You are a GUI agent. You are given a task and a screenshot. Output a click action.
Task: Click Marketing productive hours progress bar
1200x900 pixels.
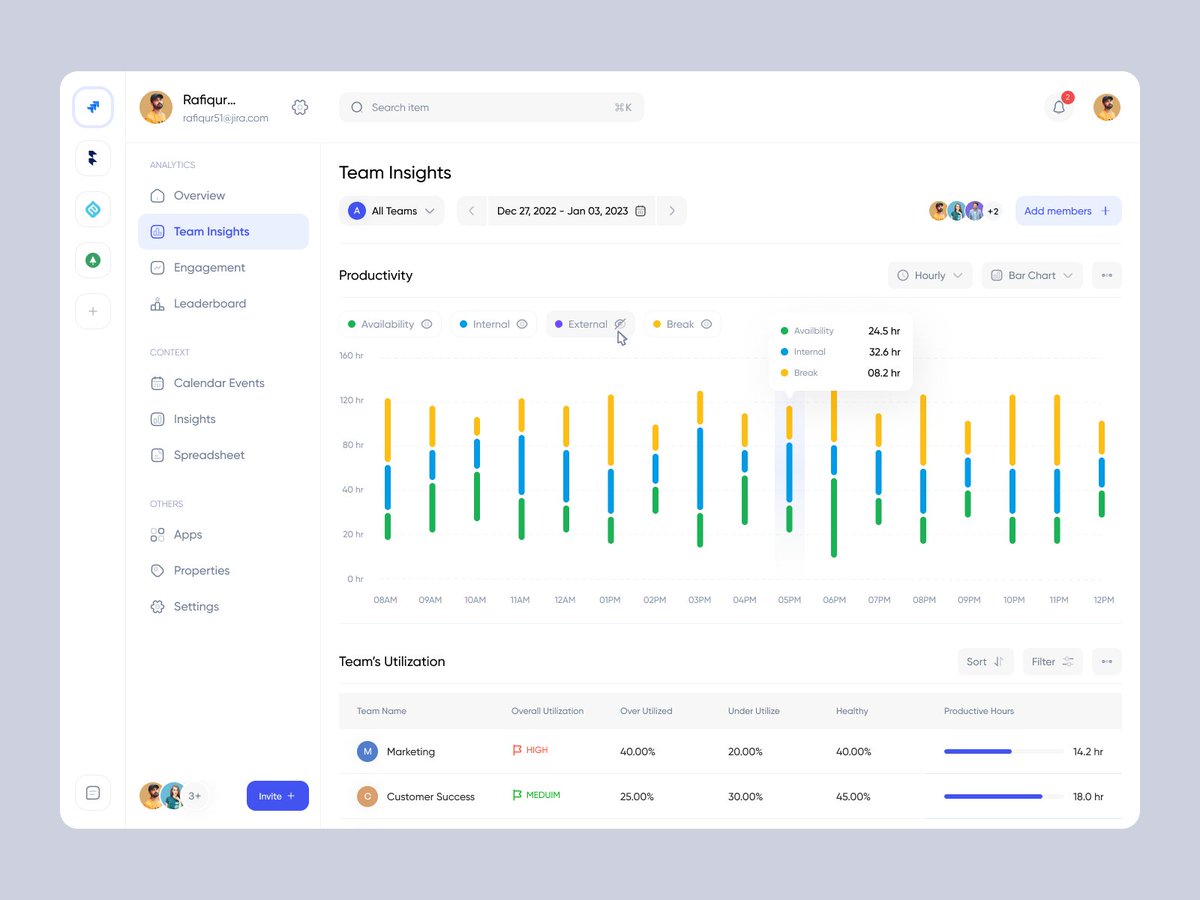pyautogui.click(x=1003, y=751)
